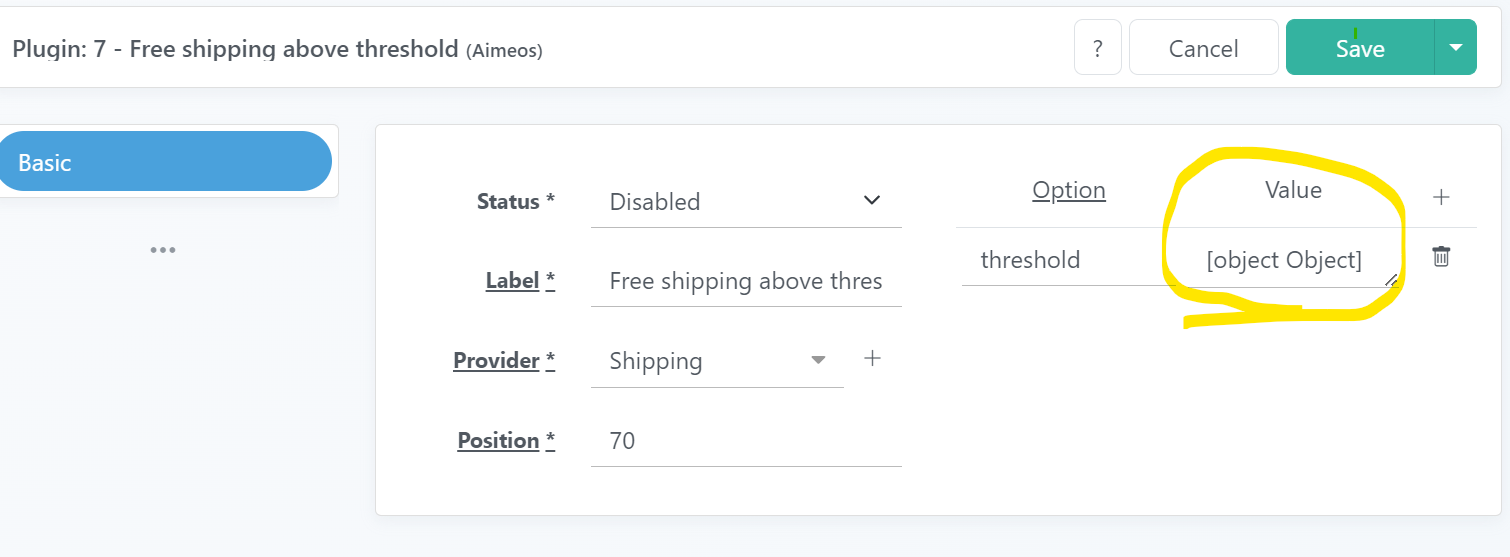Add a new option row with plus icon
Screen dimensions: 1510x557
(1441, 197)
